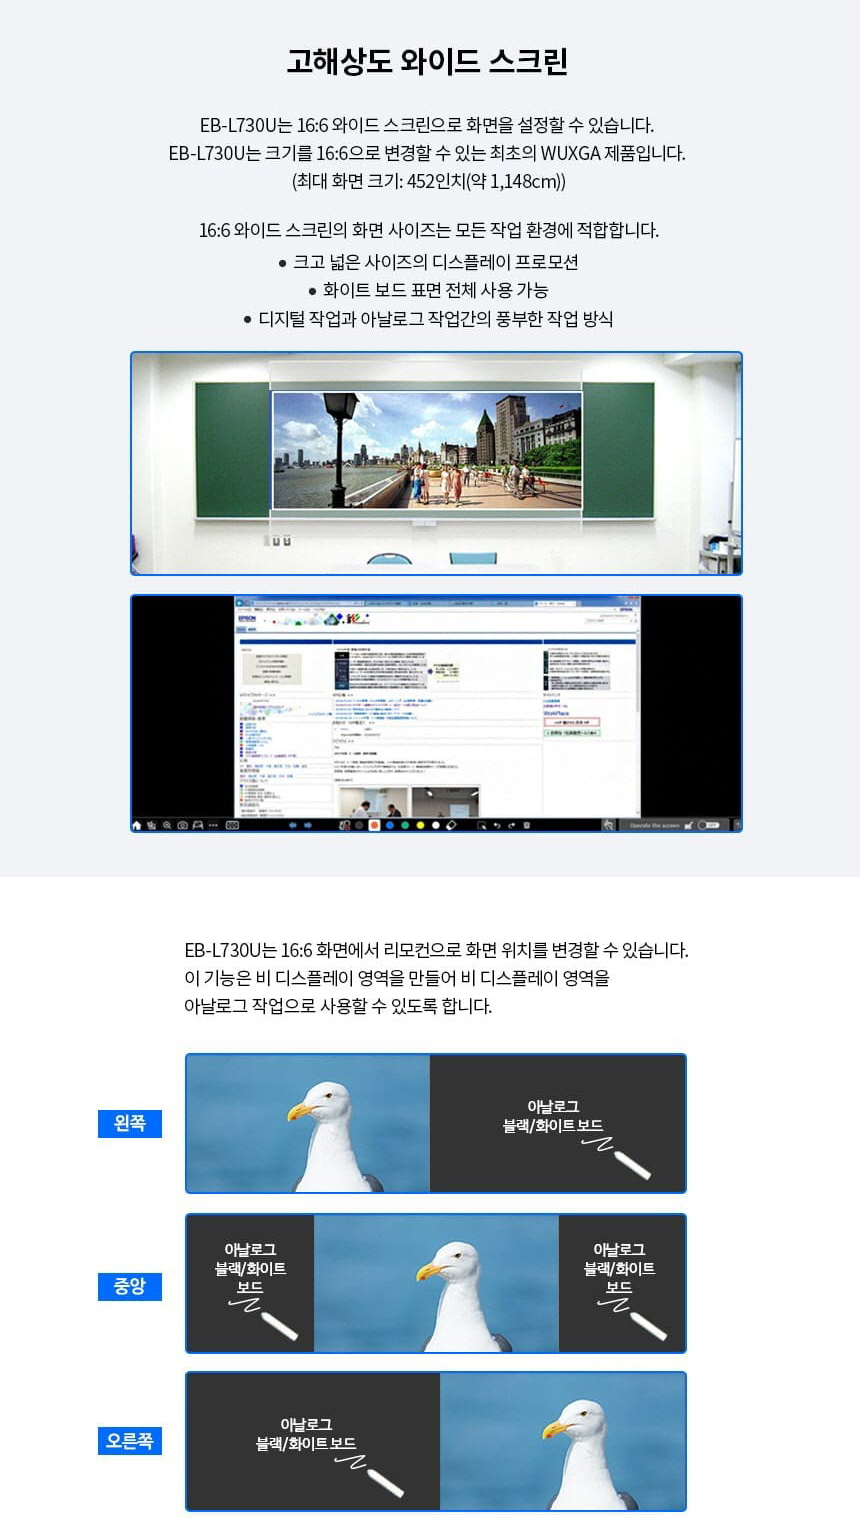Click the selection tool icon beside the eraser
The height and width of the screenshot is (1540, 860).
[x=482, y=825]
